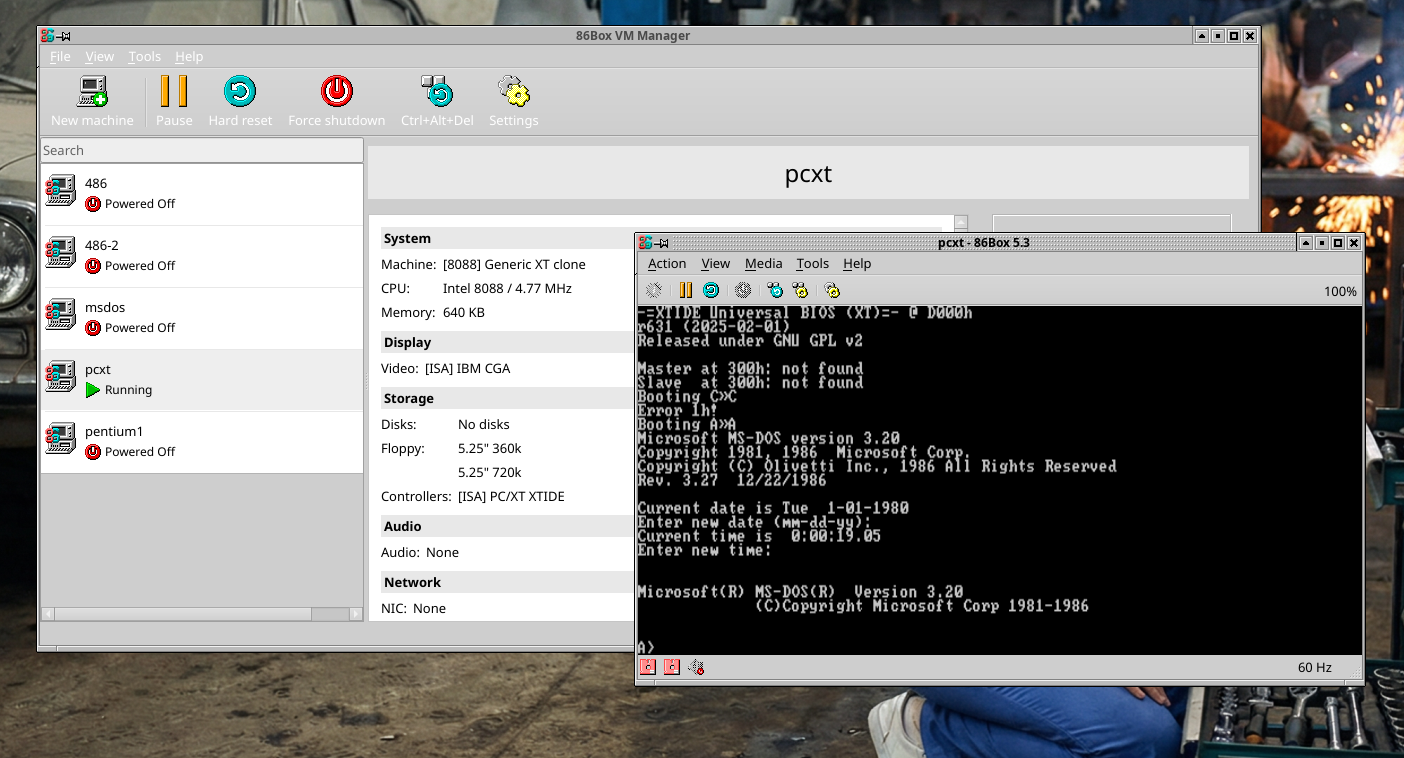Pause the VM from the Manager toolbar
Screen dimensions: 1404x758
[174, 92]
